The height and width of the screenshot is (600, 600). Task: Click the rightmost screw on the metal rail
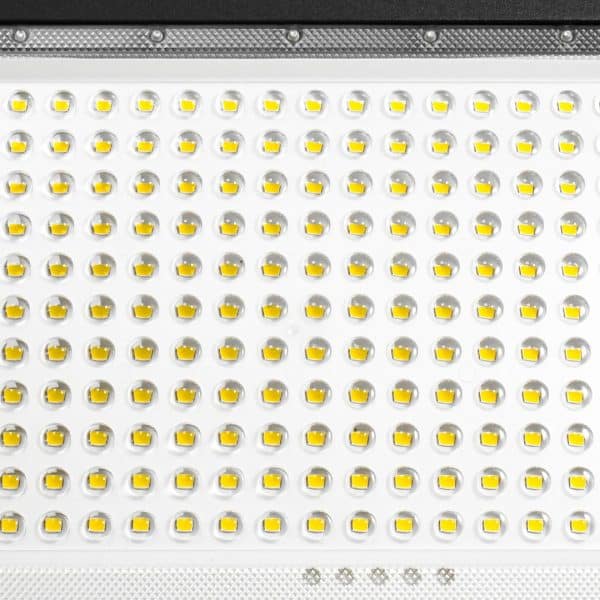567,36
